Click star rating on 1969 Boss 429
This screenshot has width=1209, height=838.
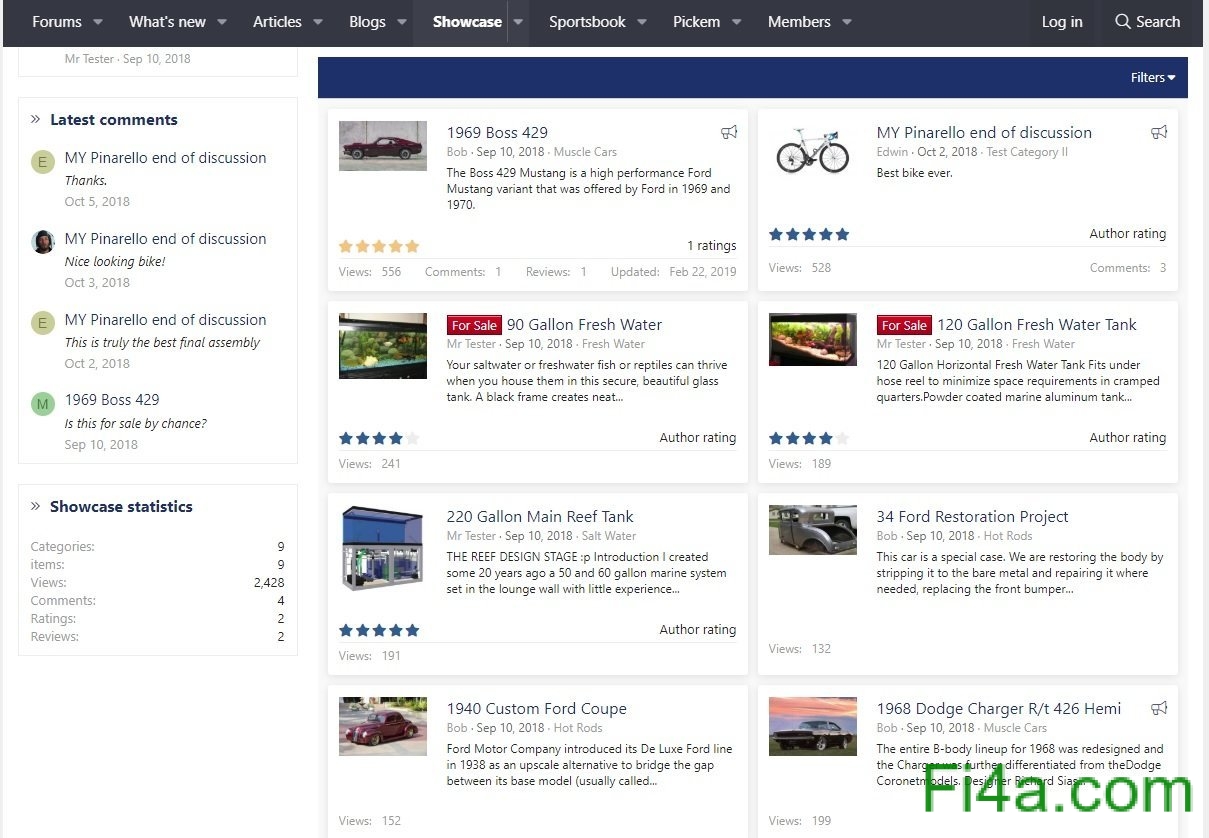click(x=379, y=246)
